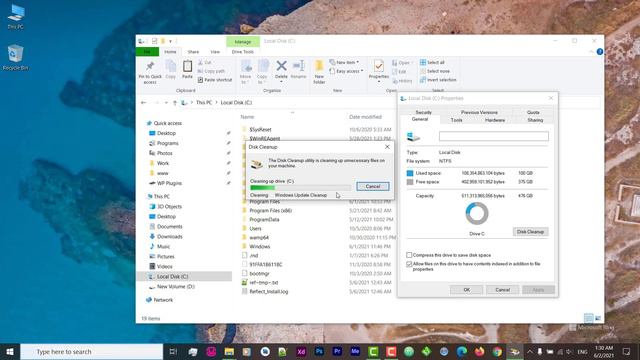
Task: Switch to the Share ribbon tab
Action: (193, 52)
